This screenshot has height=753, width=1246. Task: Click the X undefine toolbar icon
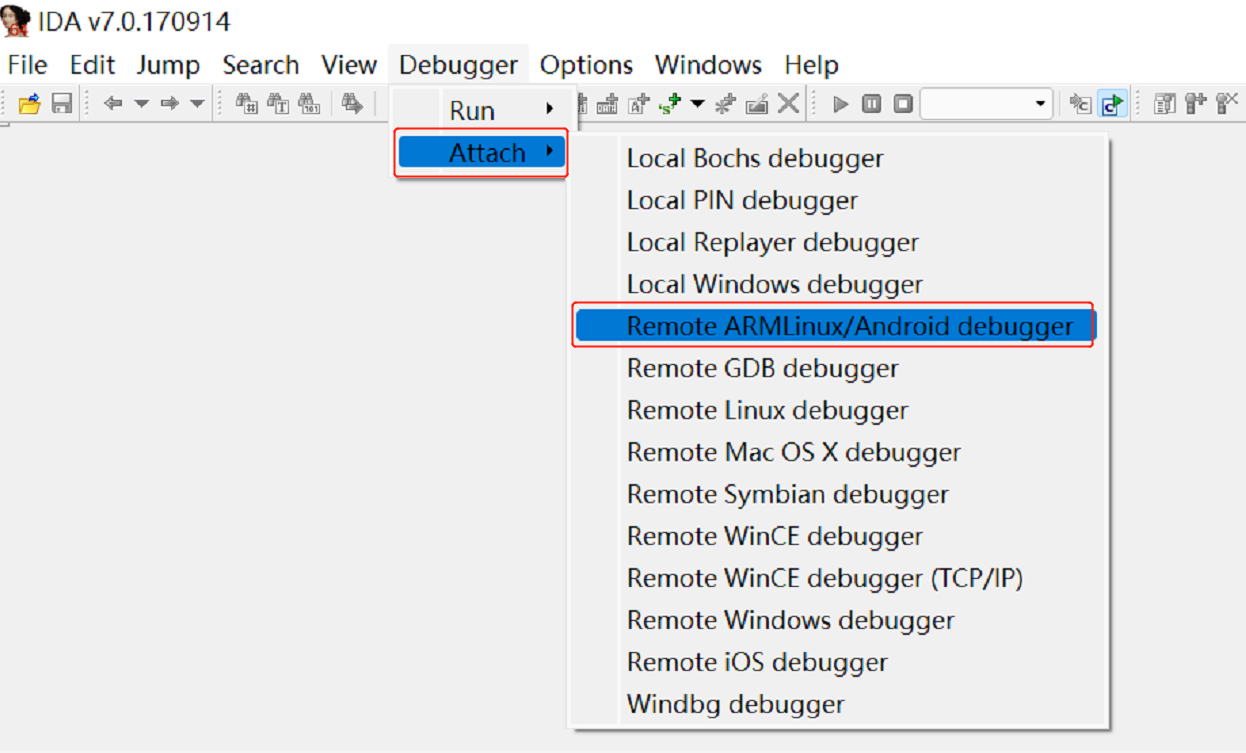pyautogui.click(x=789, y=103)
